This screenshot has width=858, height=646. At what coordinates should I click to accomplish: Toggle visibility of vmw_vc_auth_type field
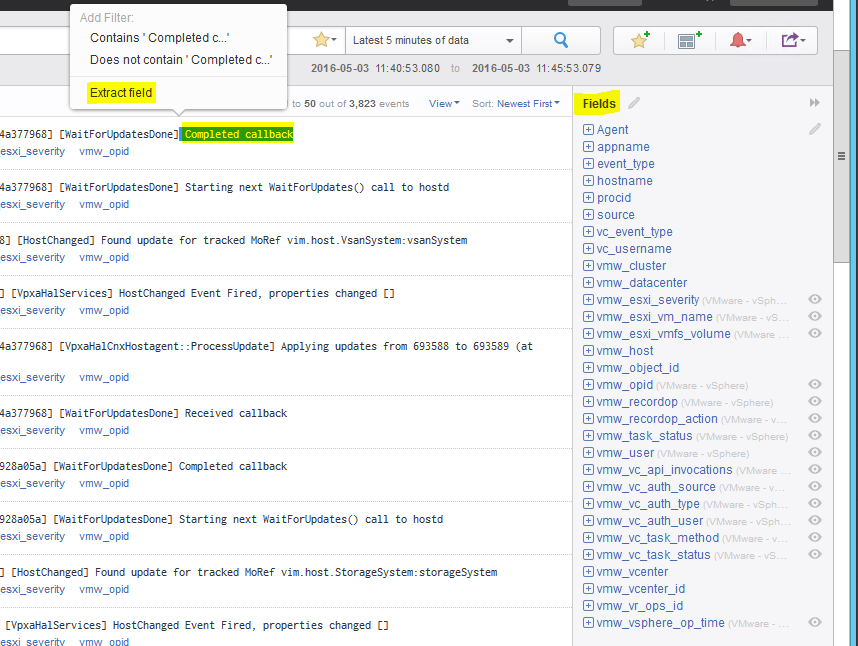pyautogui.click(x=815, y=503)
